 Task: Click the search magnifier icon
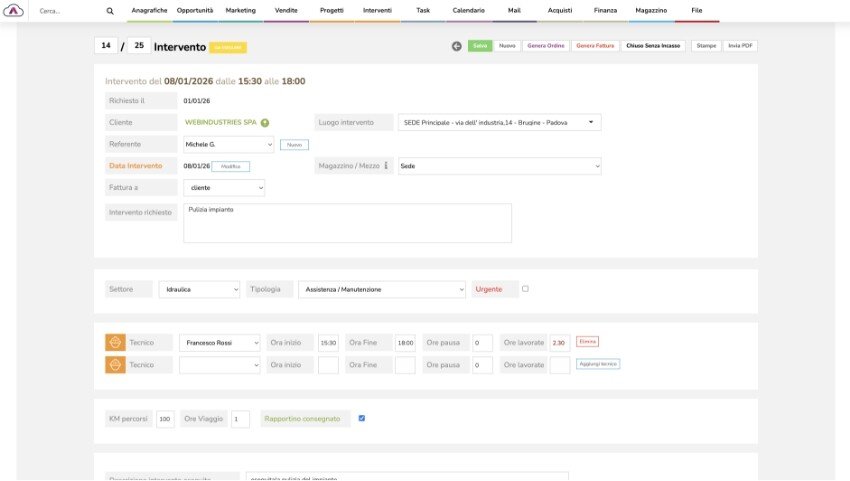[x=110, y=11]
